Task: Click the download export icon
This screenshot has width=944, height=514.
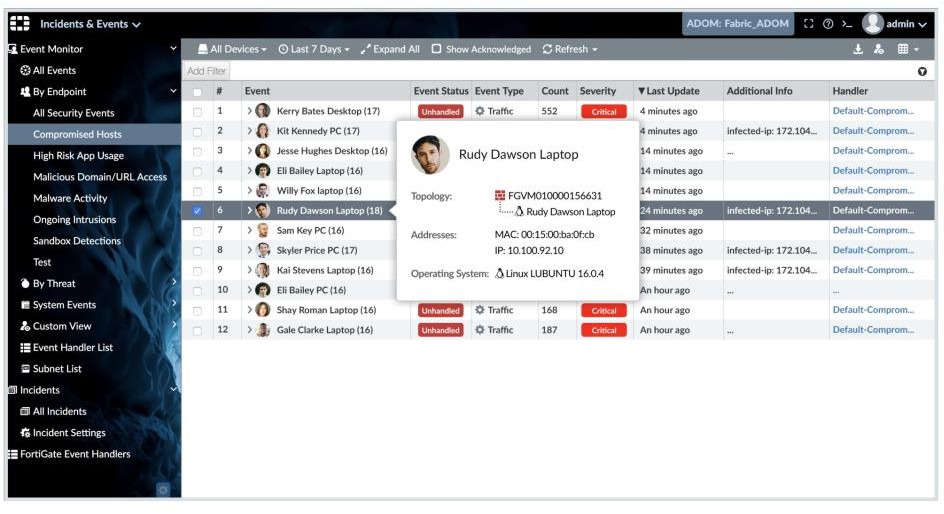Action: coord(858,49)
